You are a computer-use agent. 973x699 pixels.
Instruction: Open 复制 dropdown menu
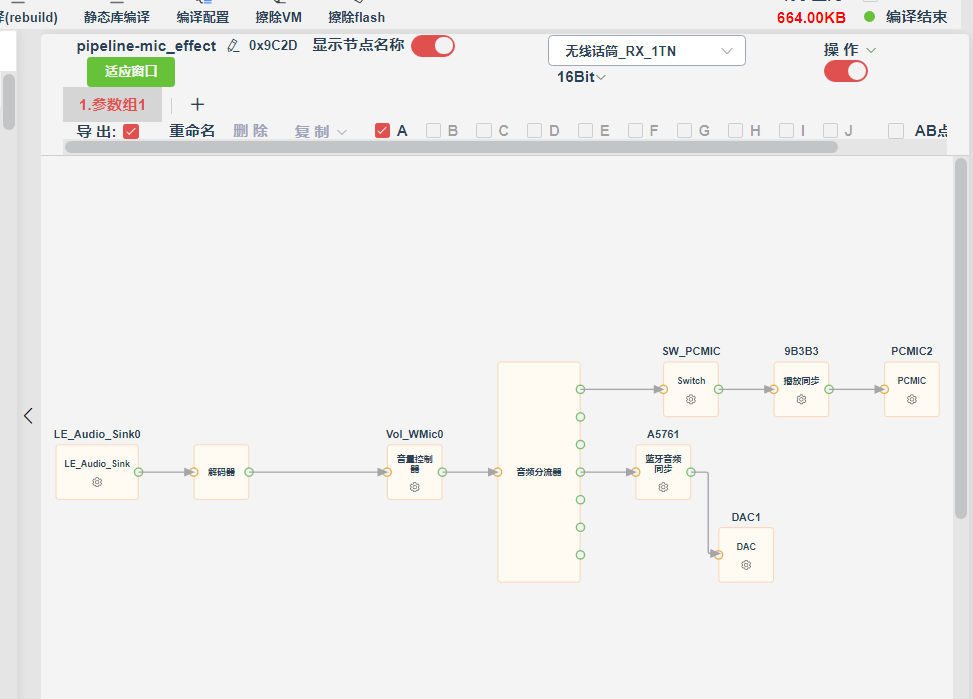(320, 132)
